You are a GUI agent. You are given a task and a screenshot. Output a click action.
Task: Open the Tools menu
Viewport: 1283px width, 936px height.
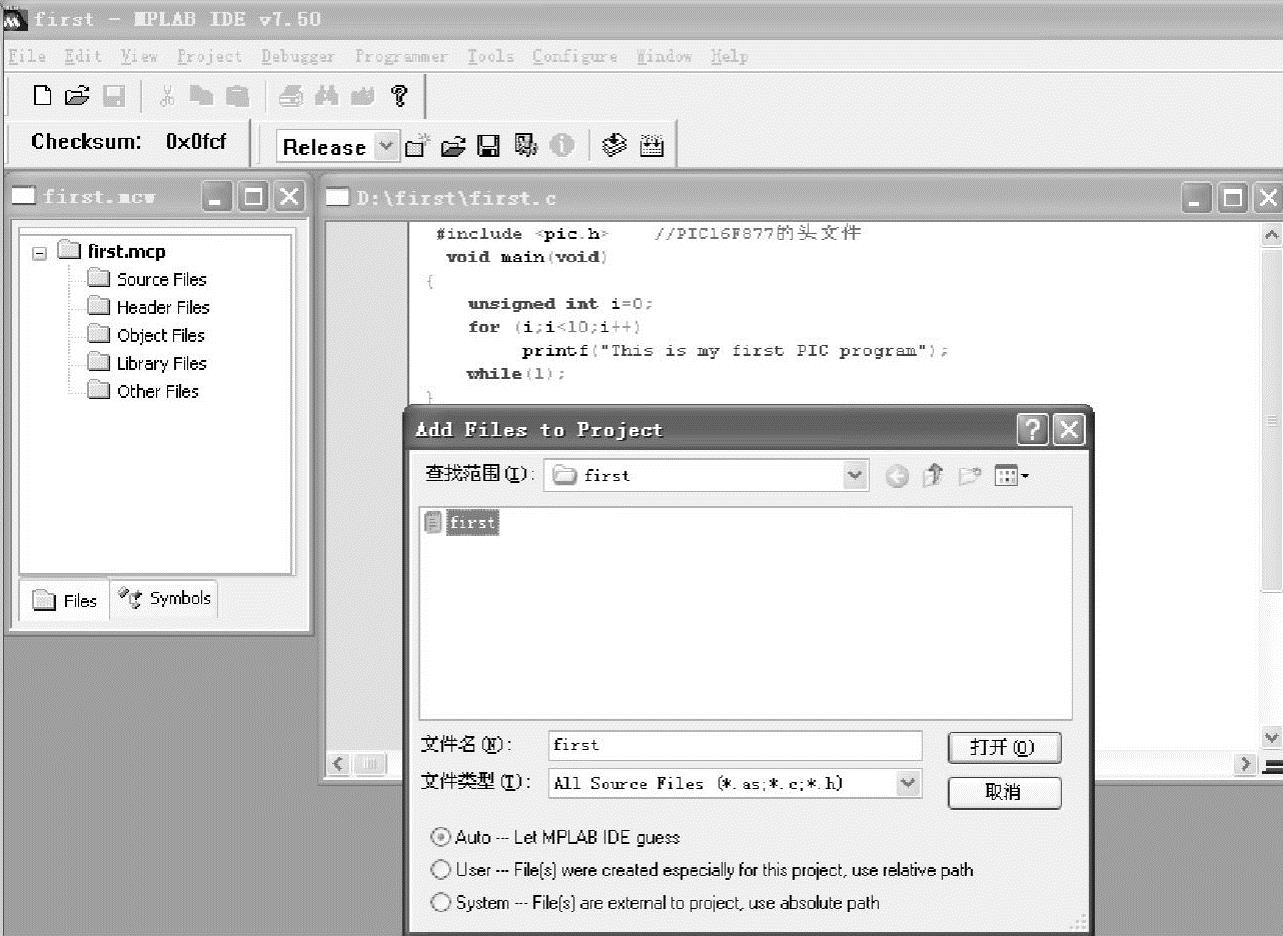(490, 56)
